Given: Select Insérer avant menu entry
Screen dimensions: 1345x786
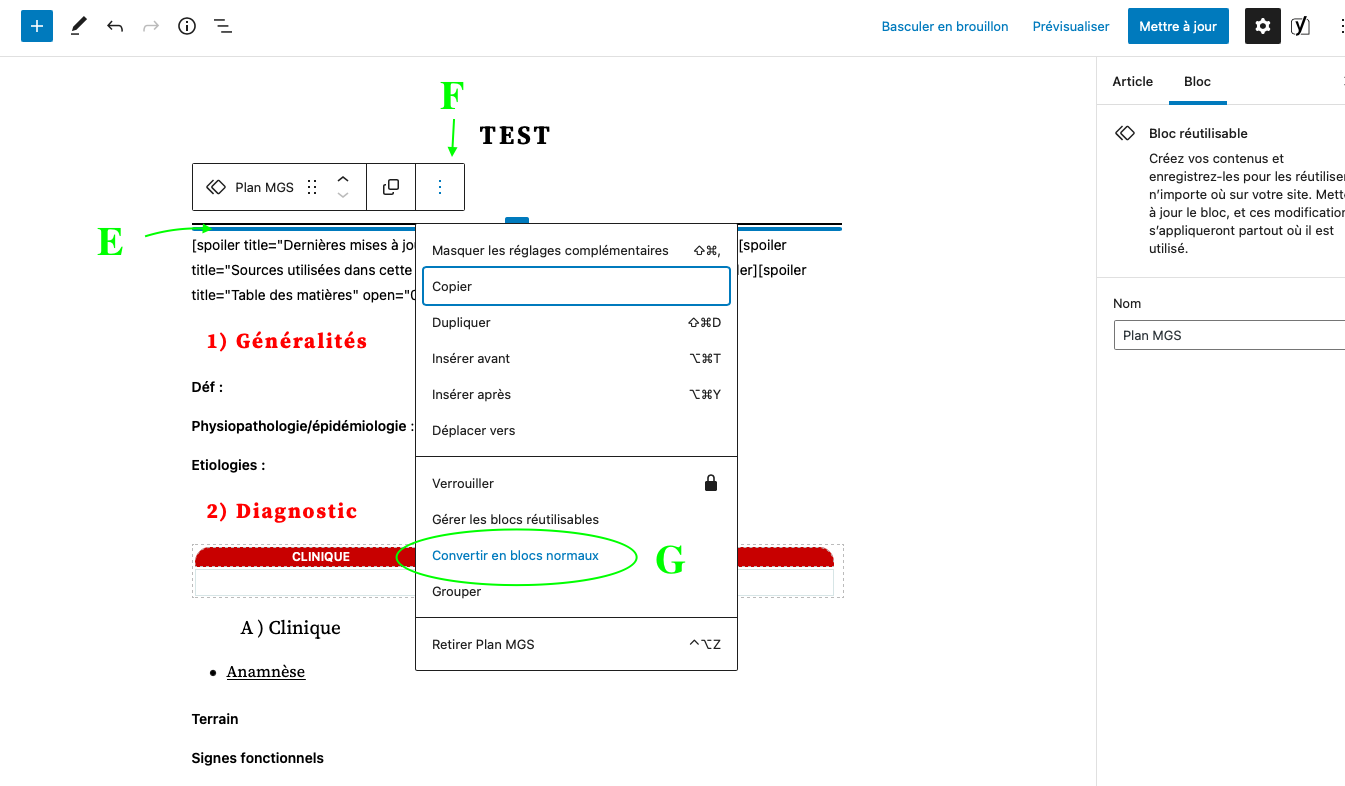Looking at the screenshot, I should [x=576, y=358].
